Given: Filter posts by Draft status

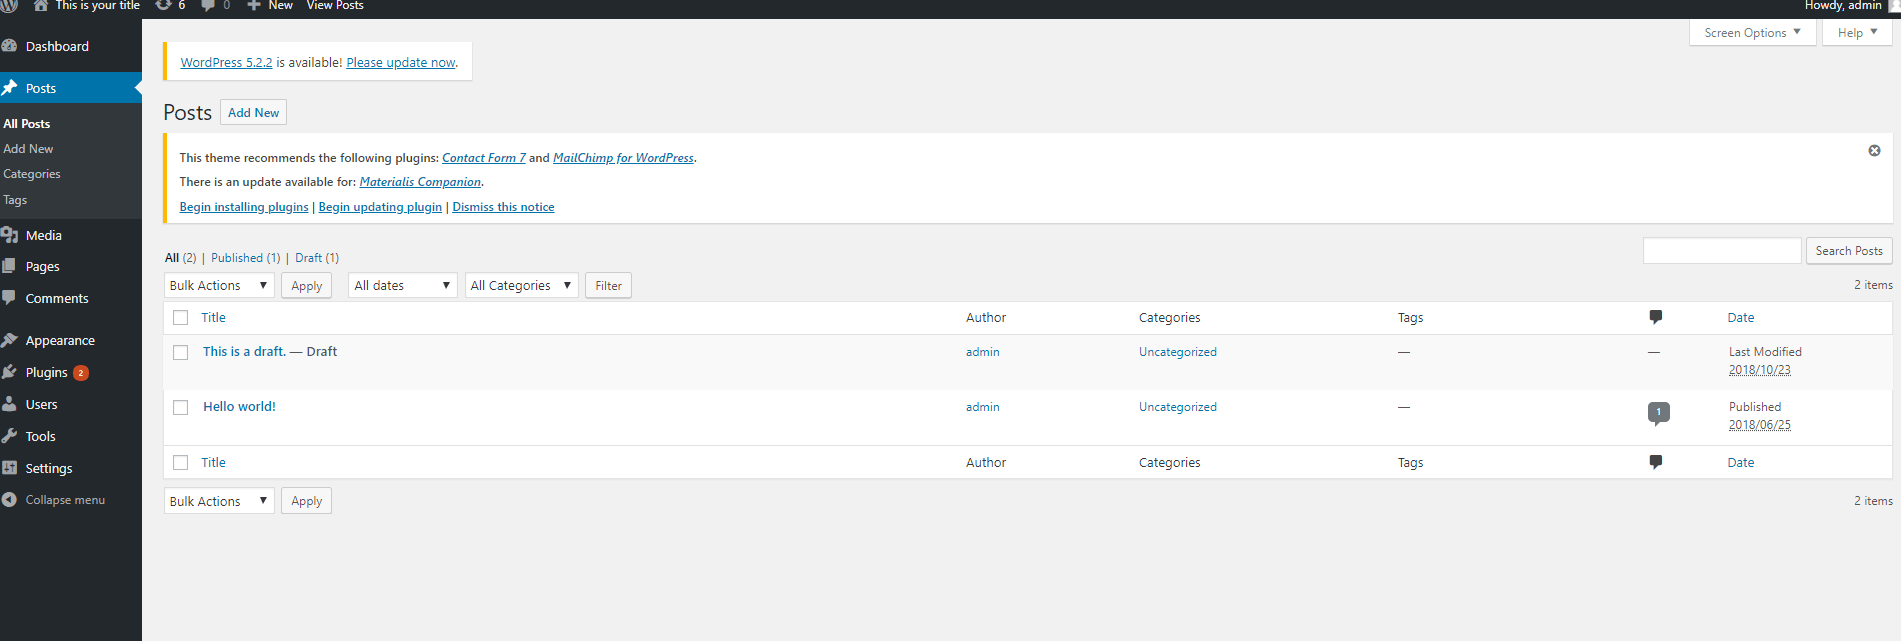Looking at the screenshot, I should (x=317, y=258).
